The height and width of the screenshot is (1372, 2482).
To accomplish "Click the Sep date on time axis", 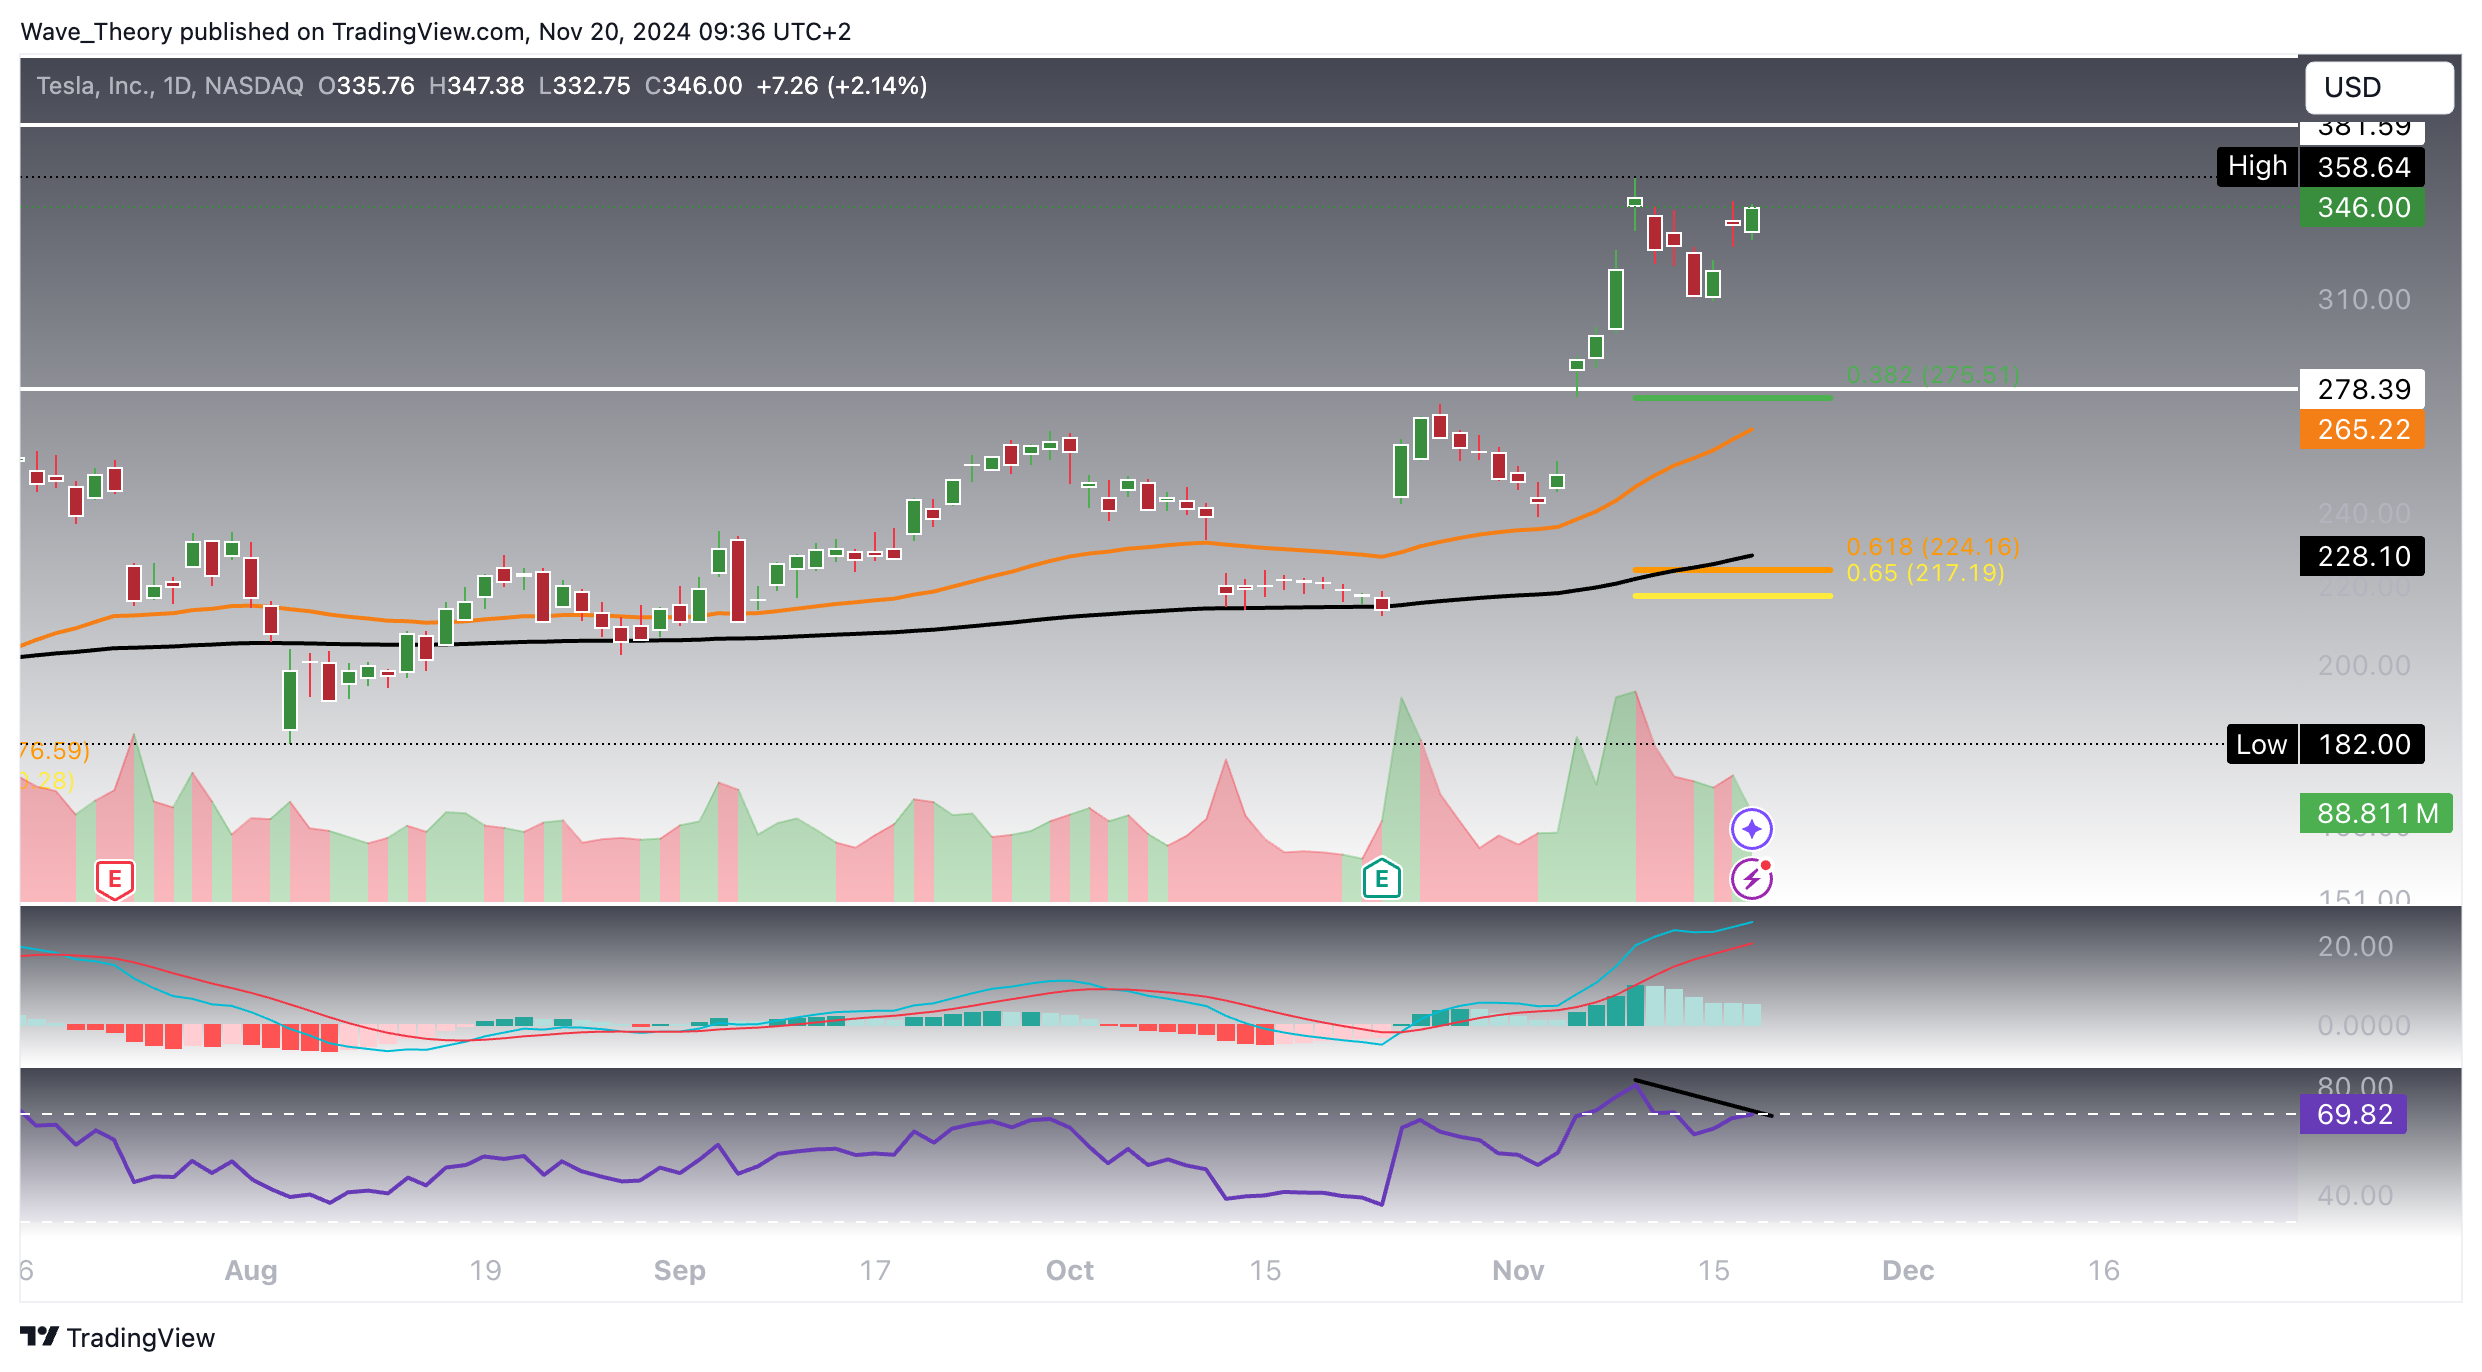I will click(679, 1270).
